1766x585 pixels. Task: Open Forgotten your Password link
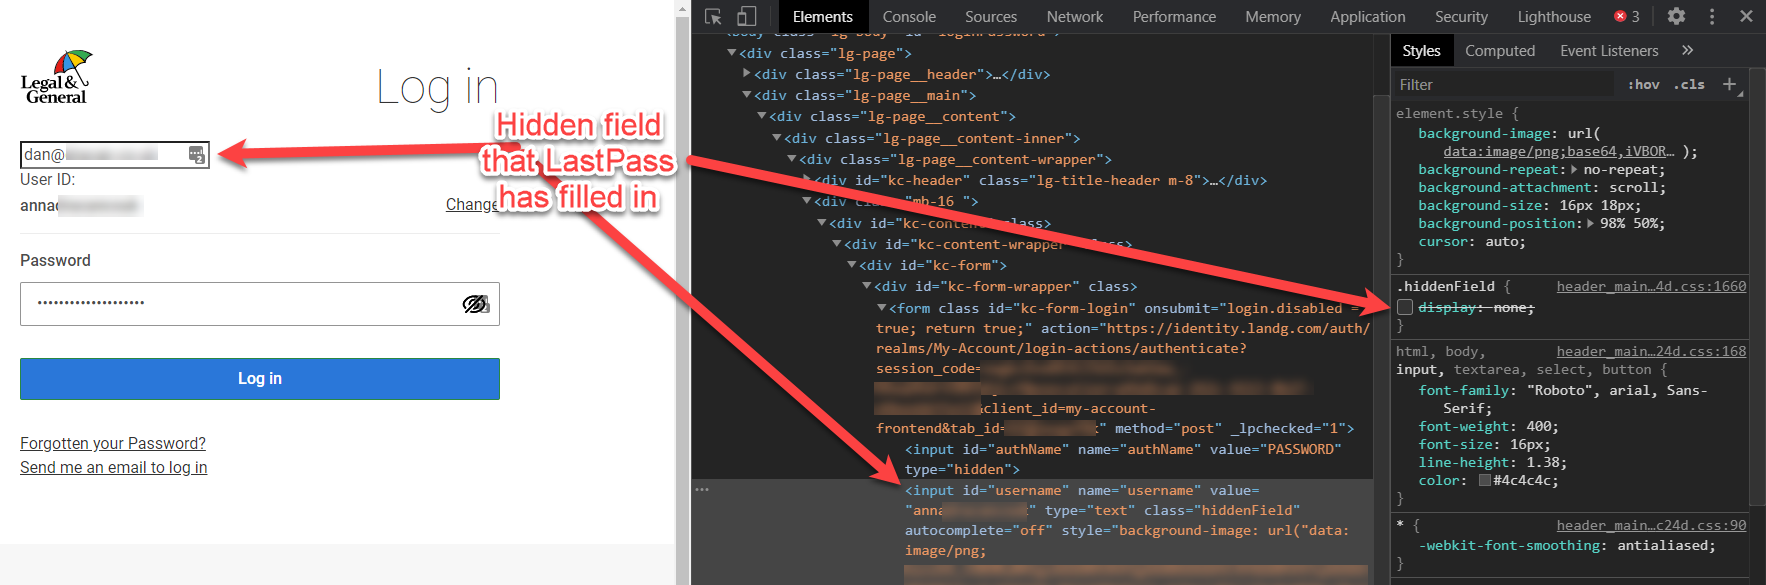tap(113, 443)
